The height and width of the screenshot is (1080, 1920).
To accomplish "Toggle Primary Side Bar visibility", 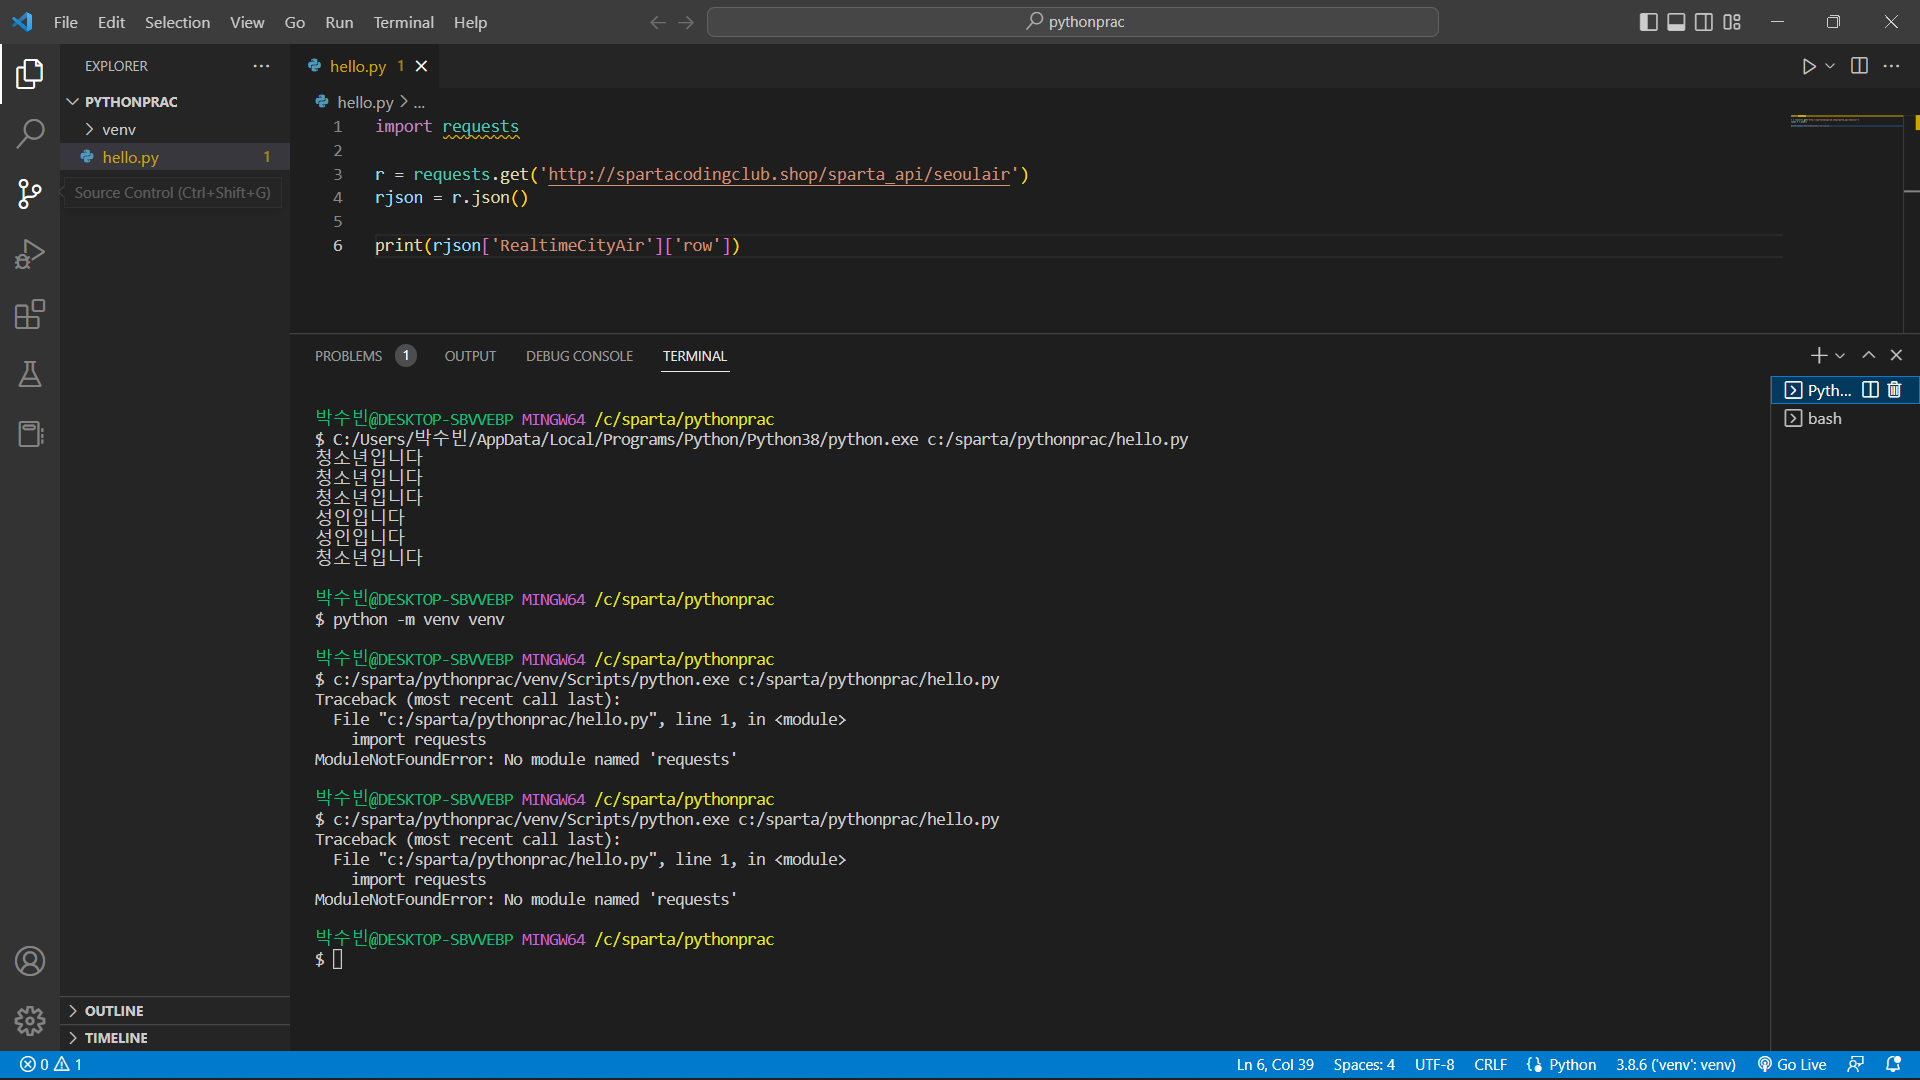I will [x=1649, y=22].
